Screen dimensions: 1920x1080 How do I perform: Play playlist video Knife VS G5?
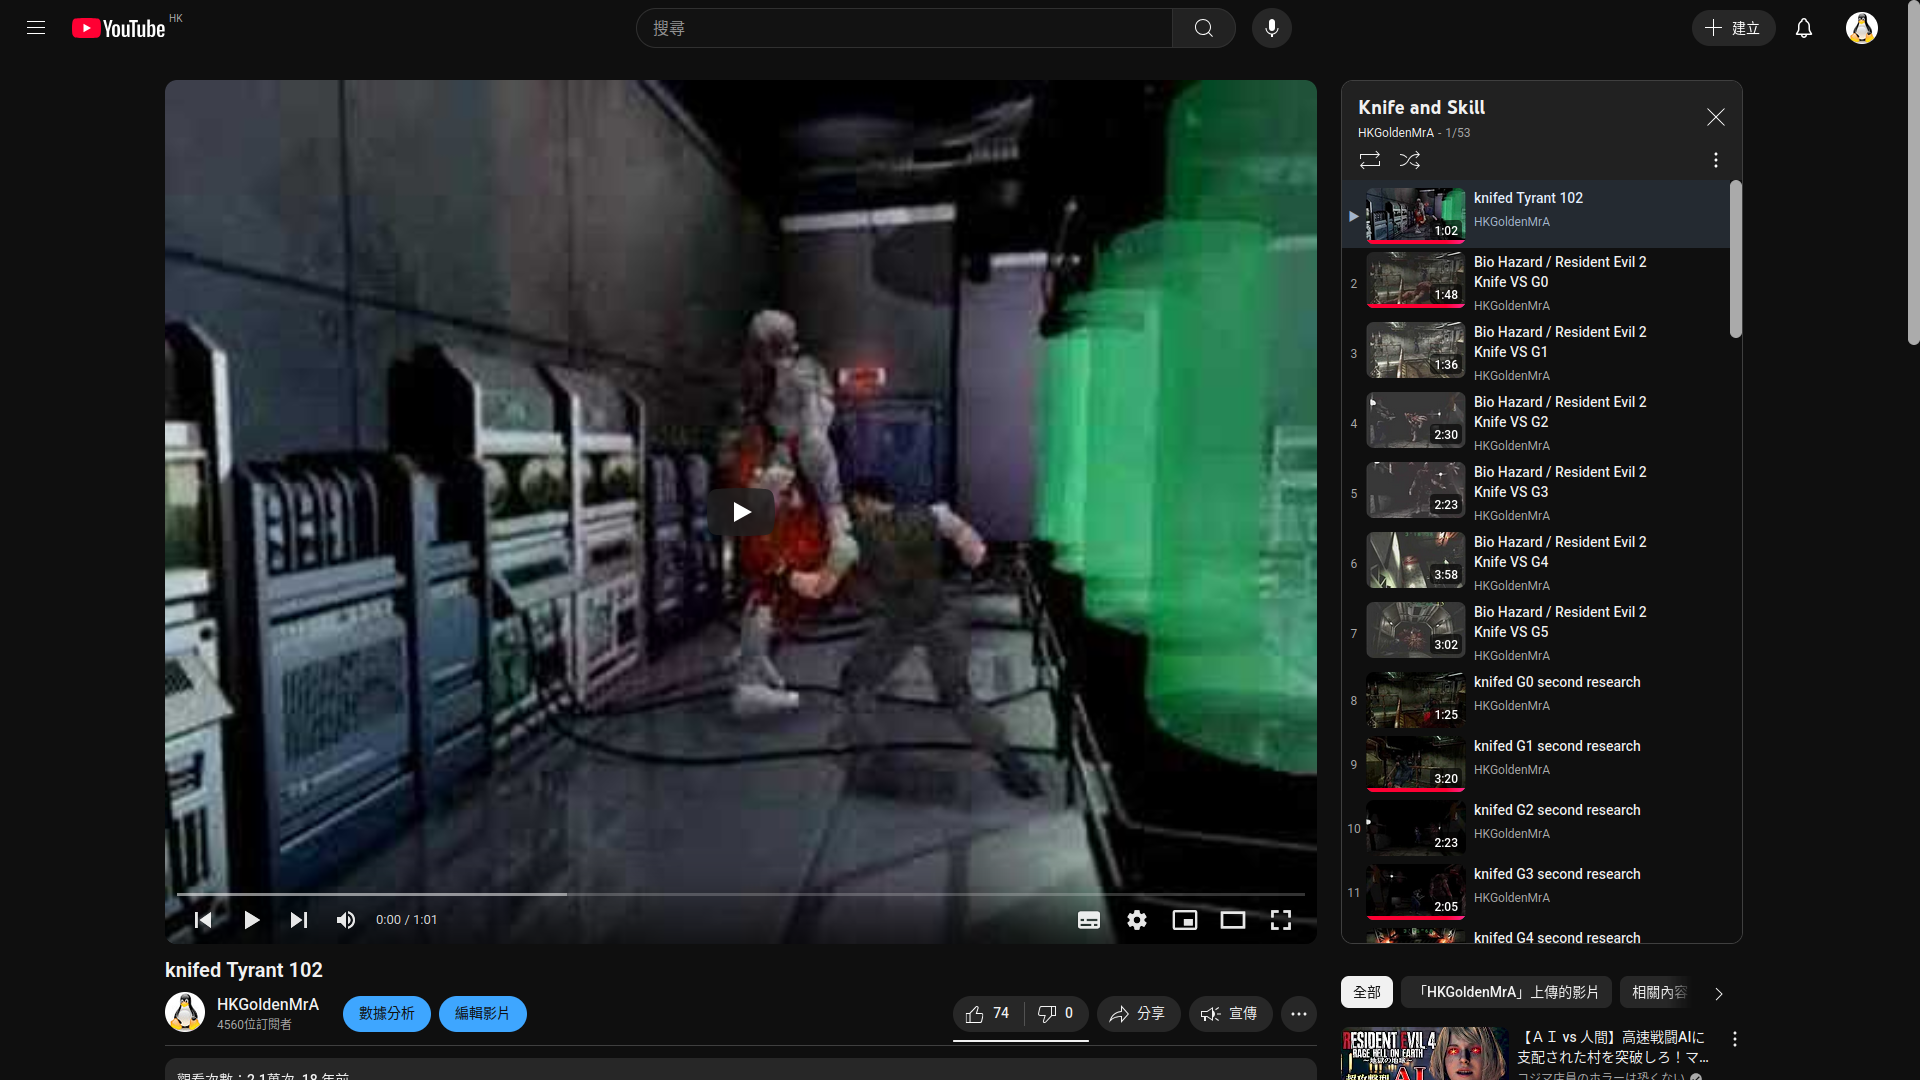pos(1536,633)
